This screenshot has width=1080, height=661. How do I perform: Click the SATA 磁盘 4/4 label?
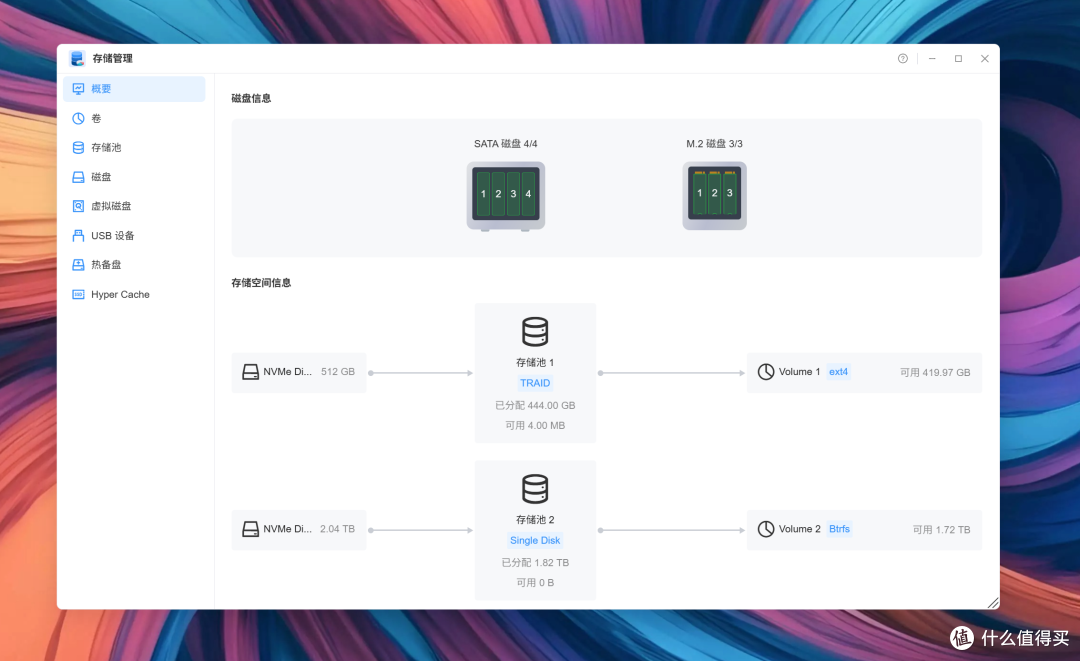pyautogui.click(x=506, y=144)
